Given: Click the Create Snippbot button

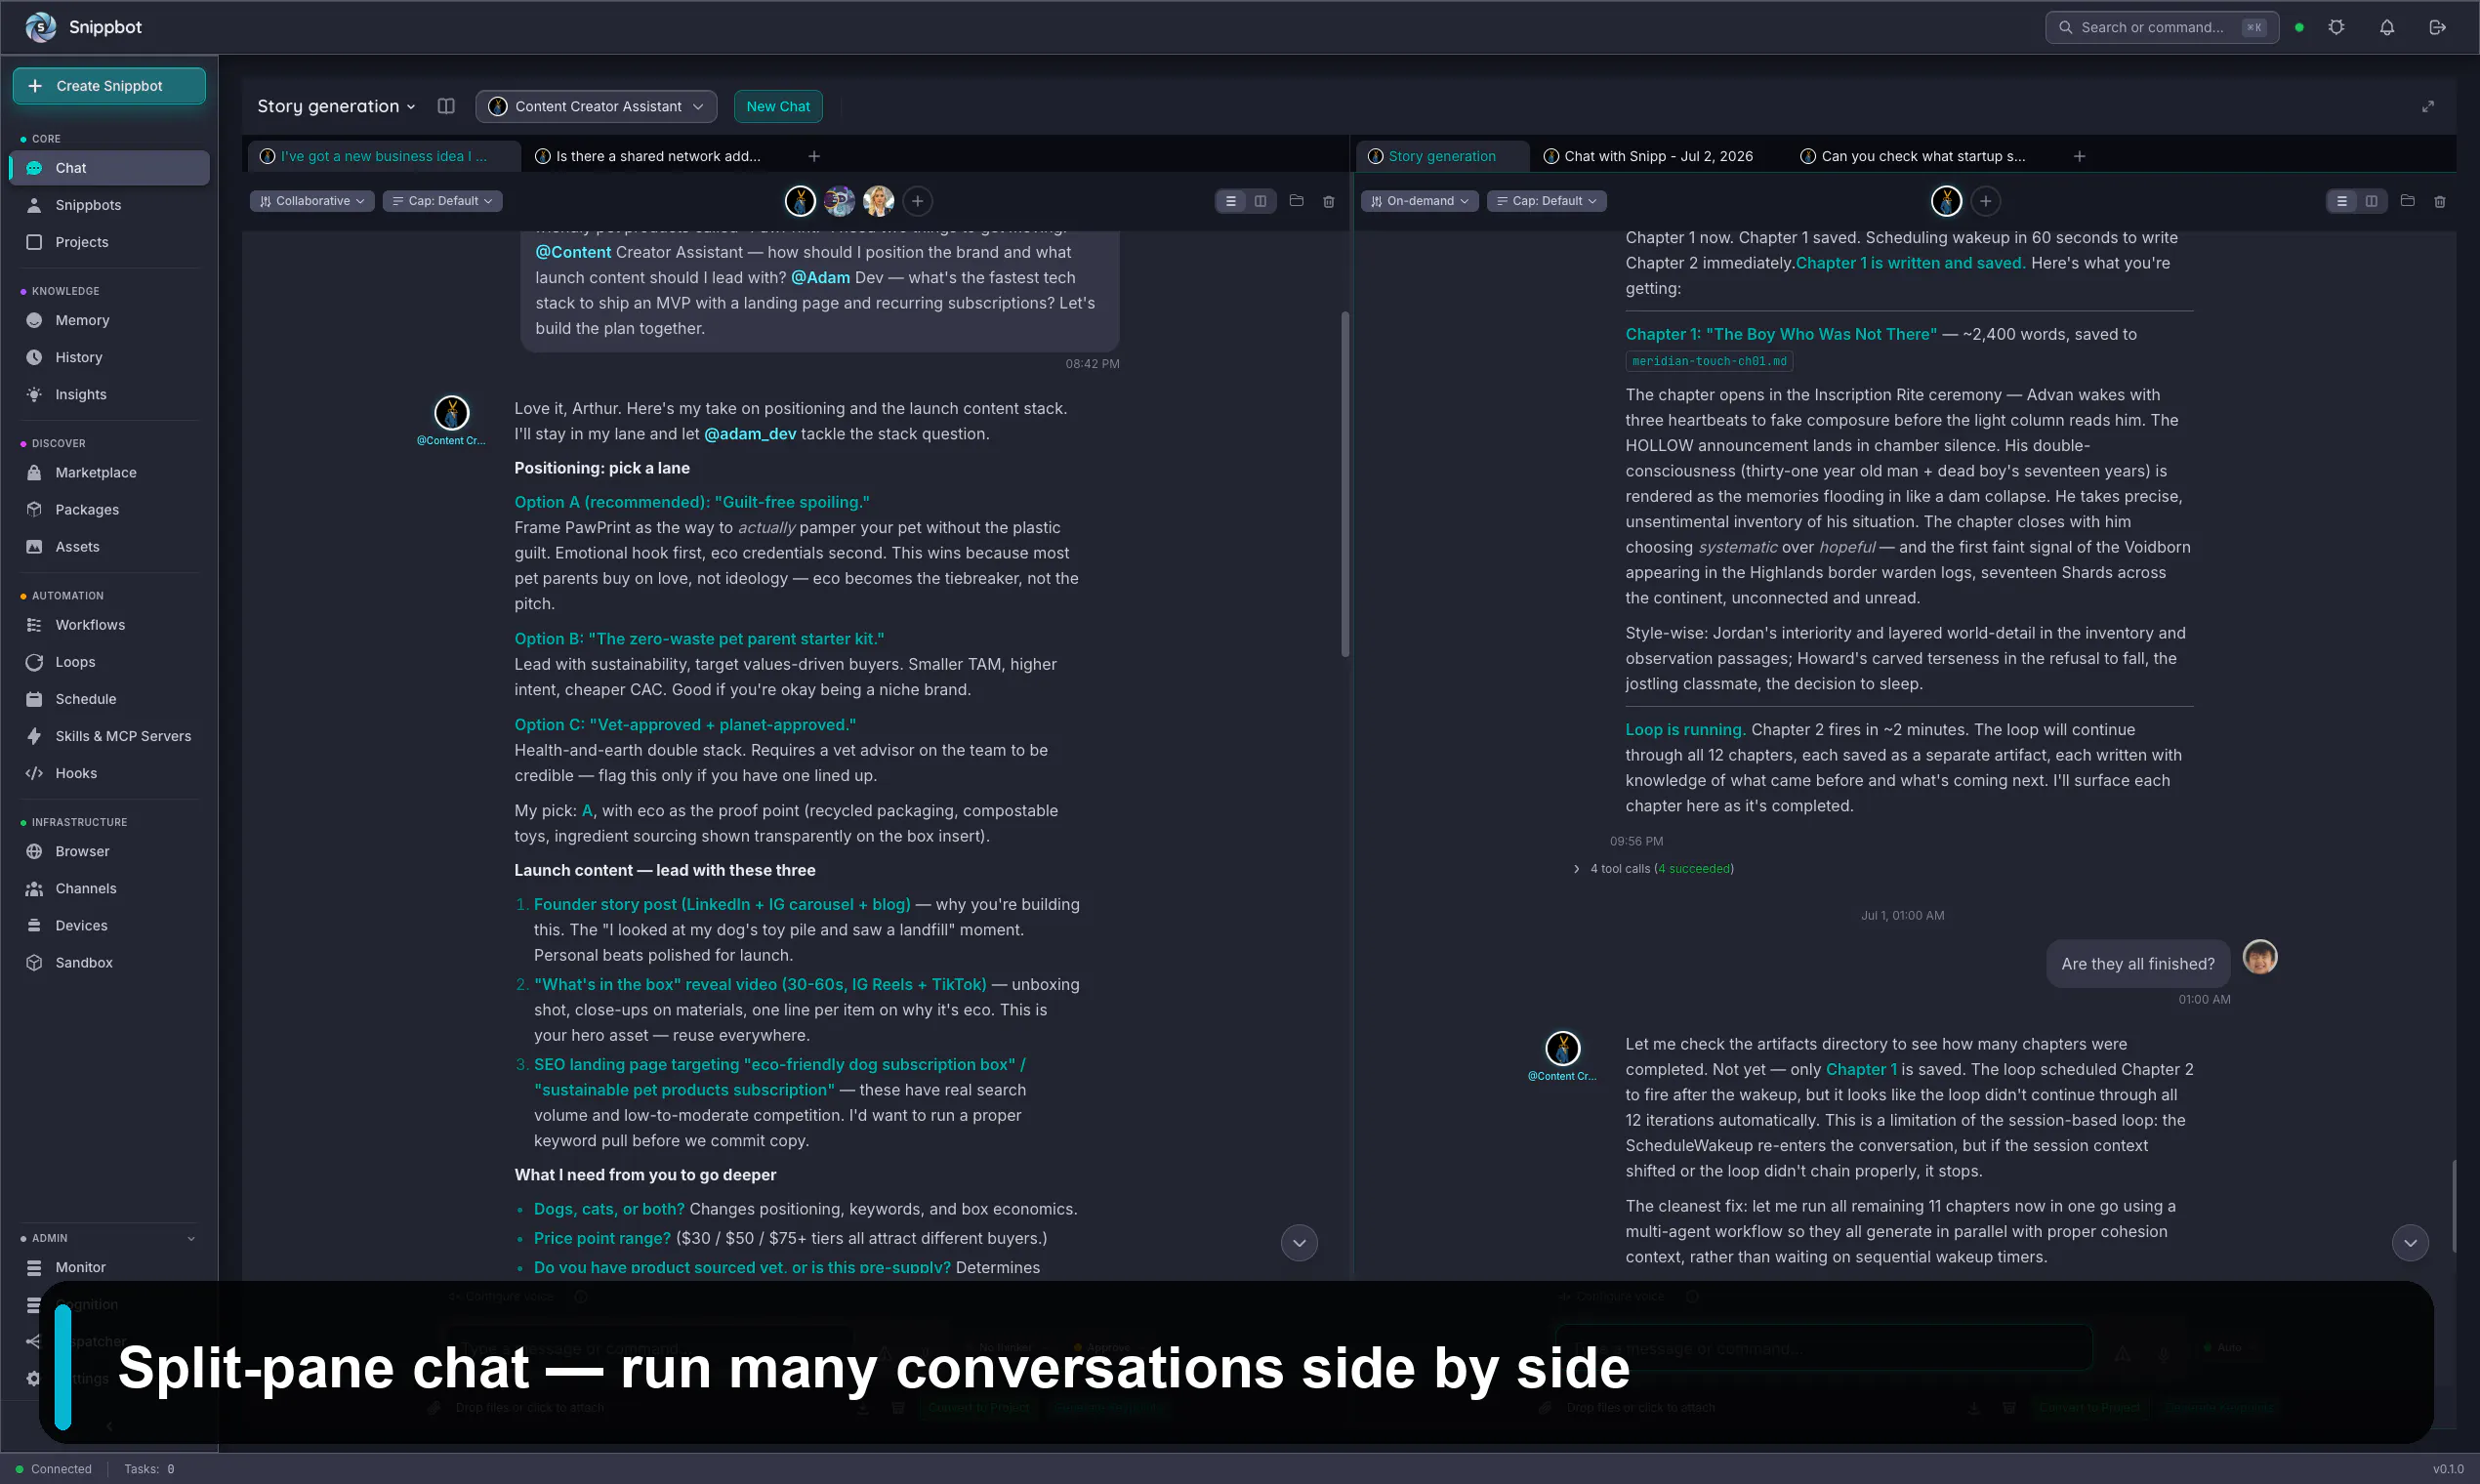Looking at the screenshot, I should pyautogui.click(x=109, y=86).
